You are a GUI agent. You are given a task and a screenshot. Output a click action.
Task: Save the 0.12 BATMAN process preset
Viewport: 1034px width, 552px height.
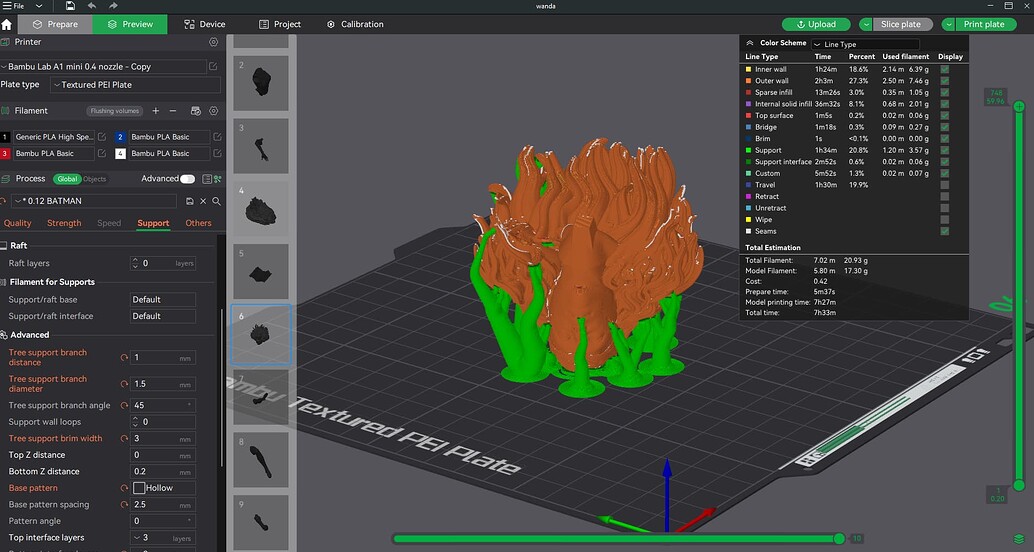190,201
